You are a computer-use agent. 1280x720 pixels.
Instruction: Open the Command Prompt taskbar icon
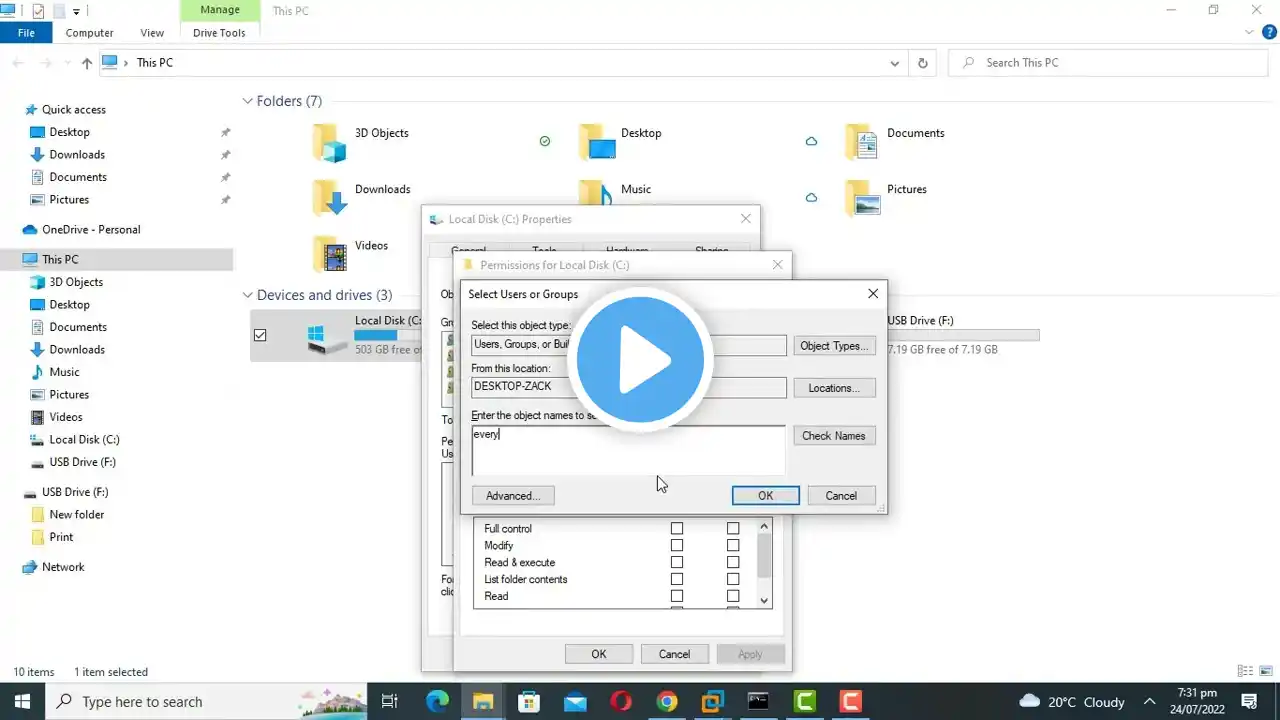[x=758, y=701]
